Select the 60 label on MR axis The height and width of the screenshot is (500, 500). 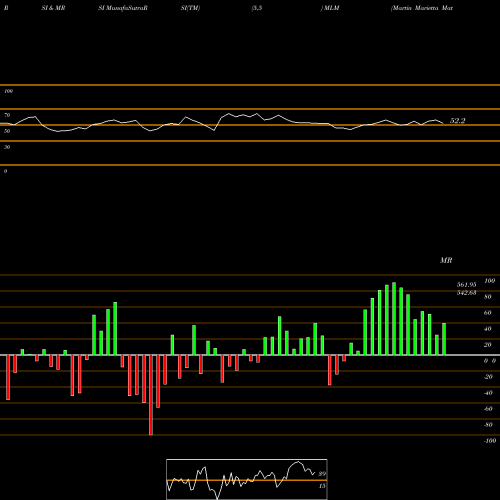pos(488,313)
